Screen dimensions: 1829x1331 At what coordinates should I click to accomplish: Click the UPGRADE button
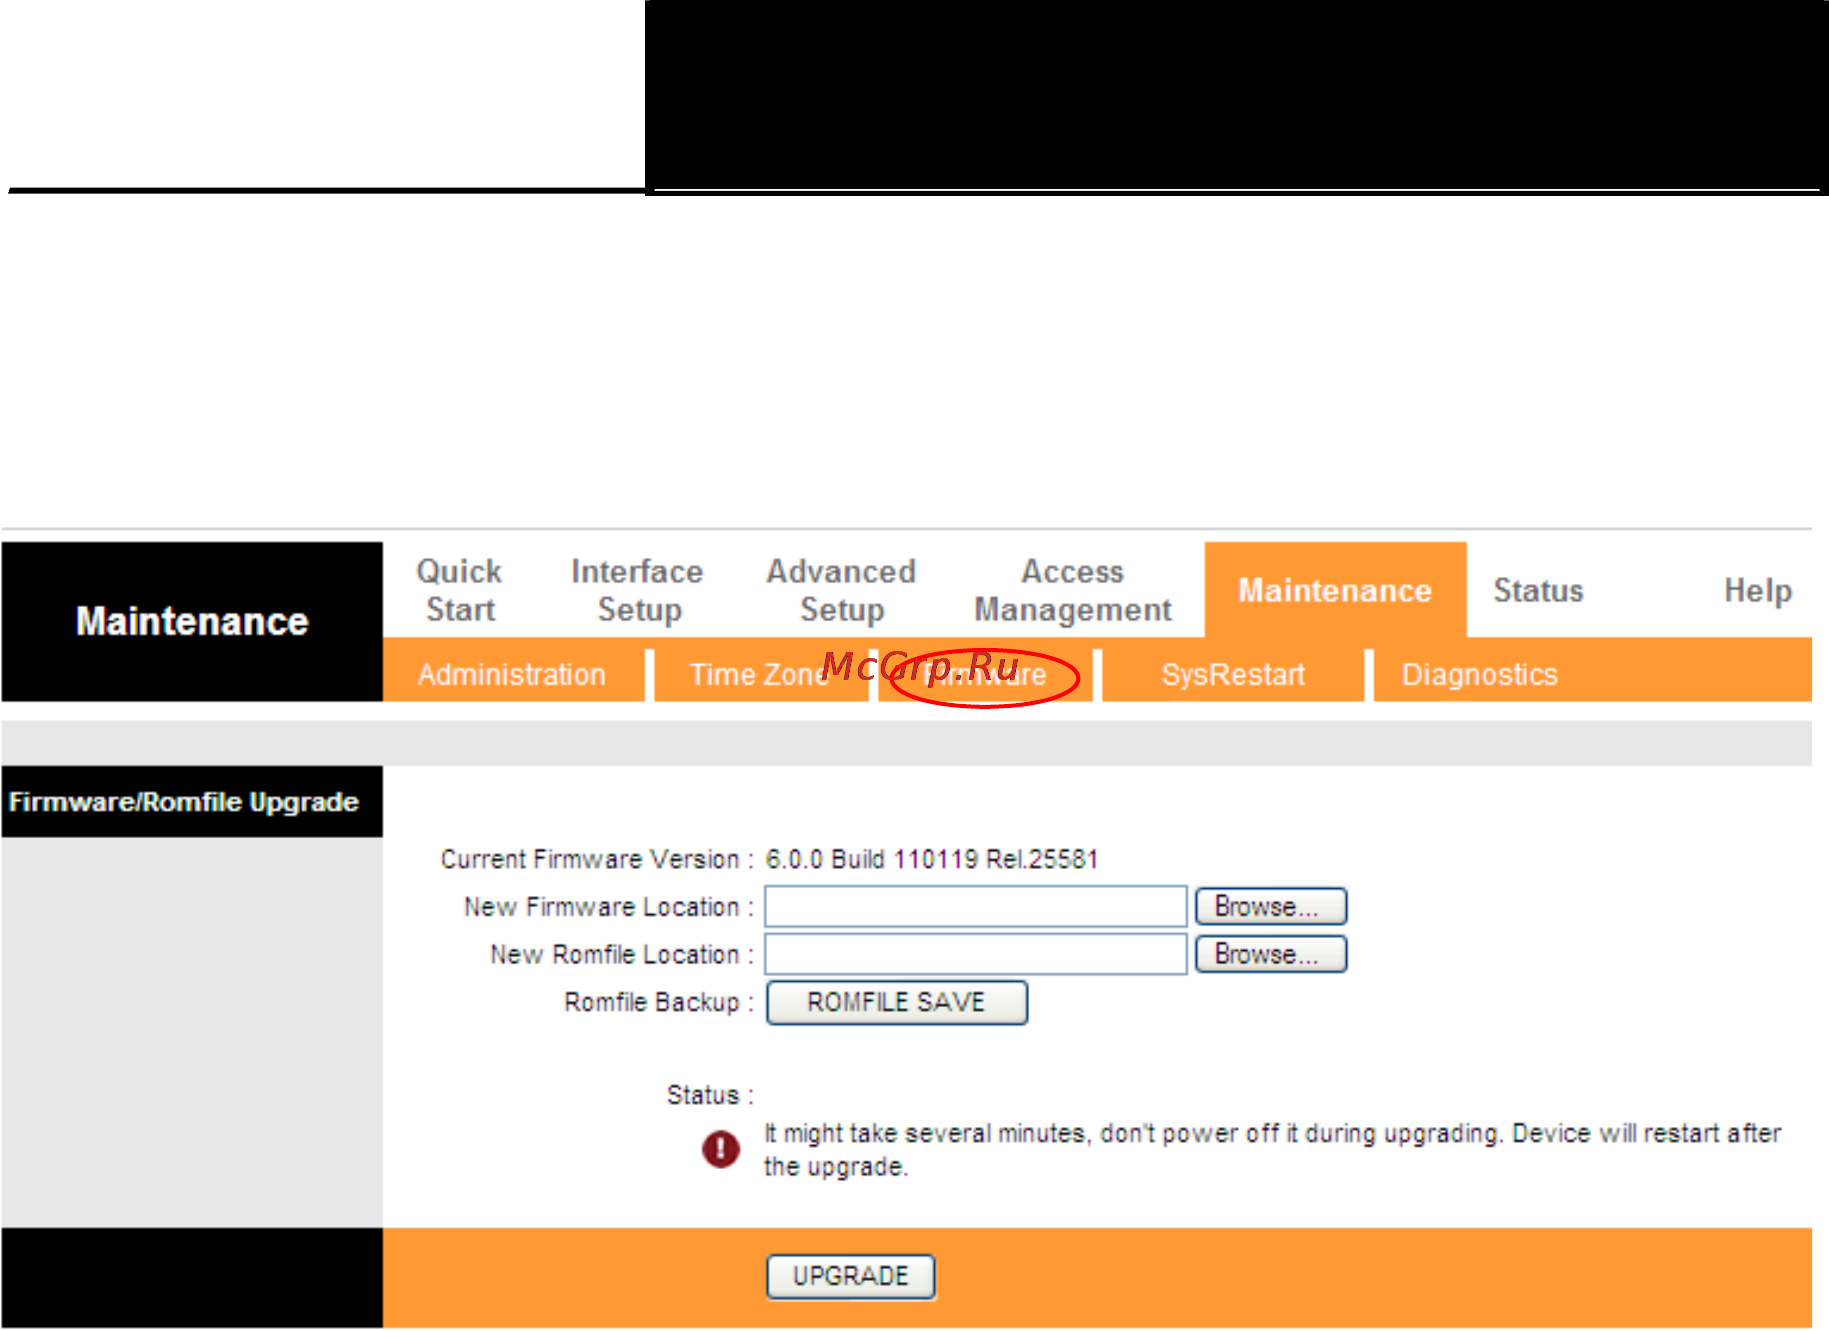(x=851, y=1276)
